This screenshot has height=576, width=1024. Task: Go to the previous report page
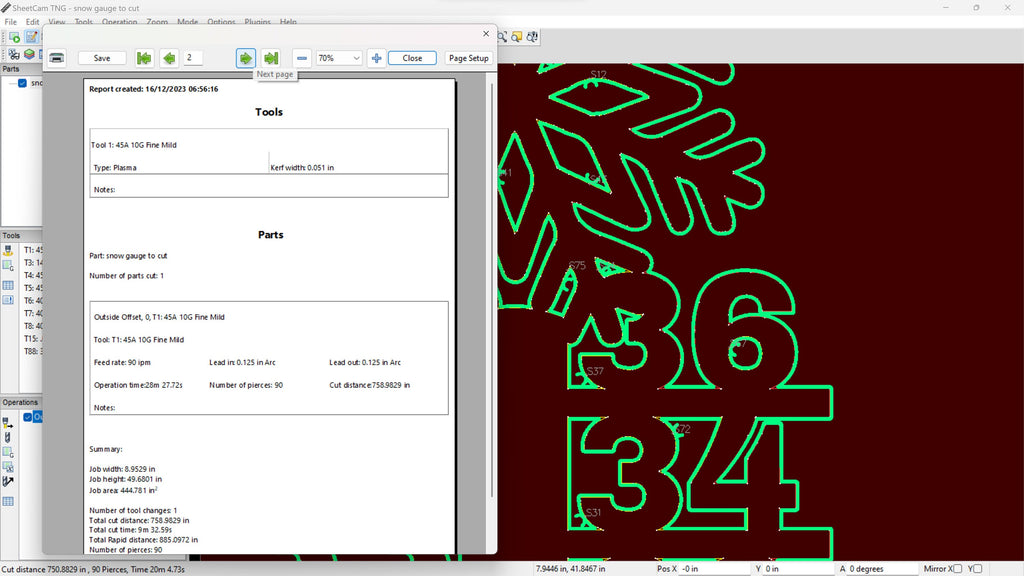[169, 58]
